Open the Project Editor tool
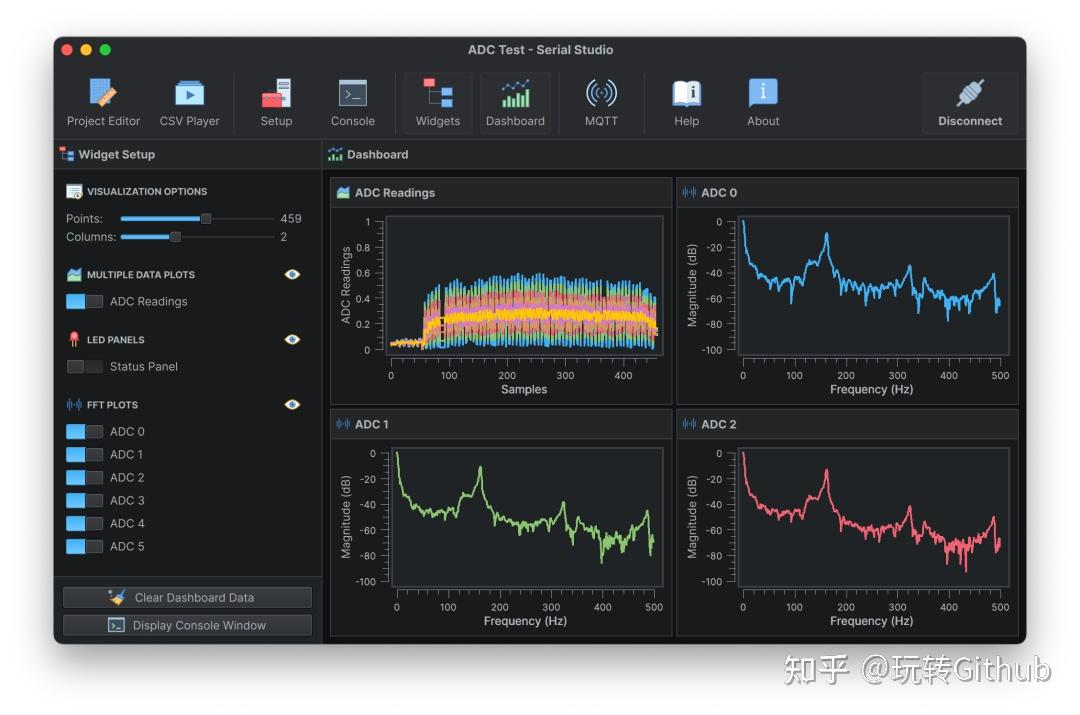The width and height of the screenshot is (1080, 715). [x=103, y=102]
